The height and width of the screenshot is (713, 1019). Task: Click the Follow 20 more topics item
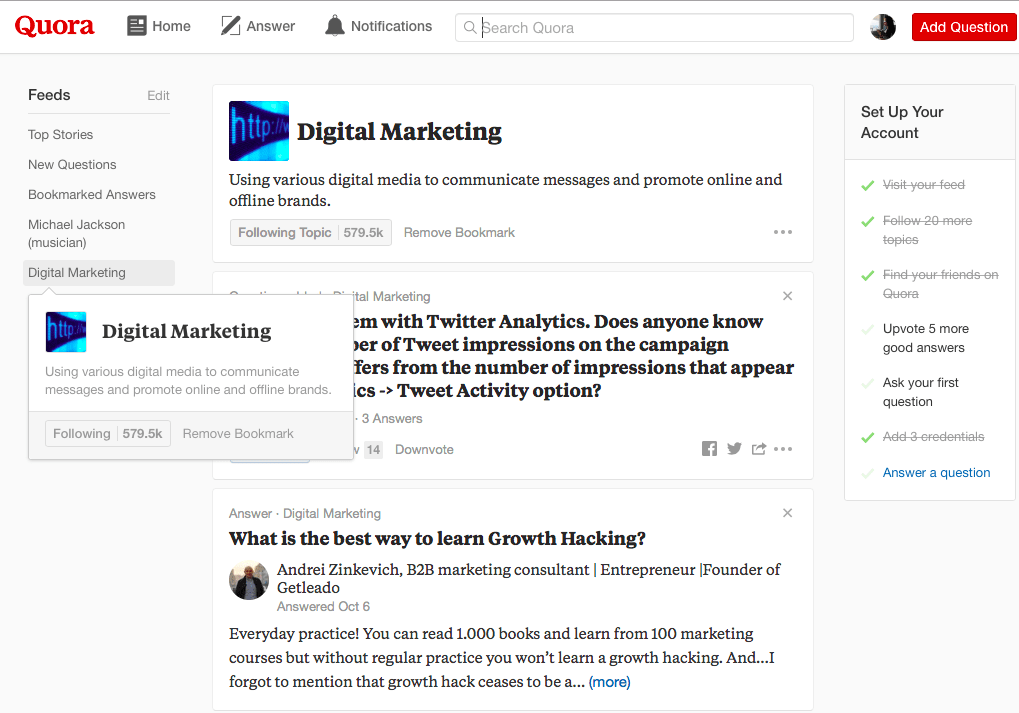[x=927, y=230]
